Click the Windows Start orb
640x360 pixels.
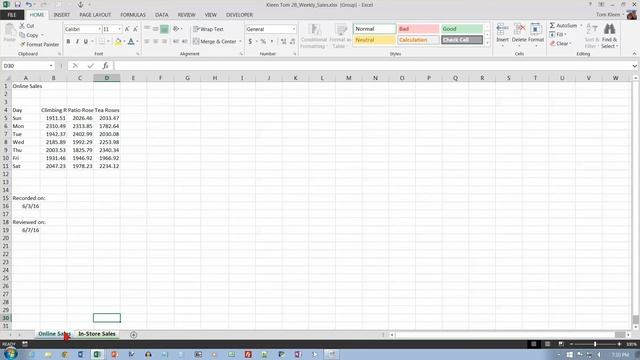click(x=10, y=354)
